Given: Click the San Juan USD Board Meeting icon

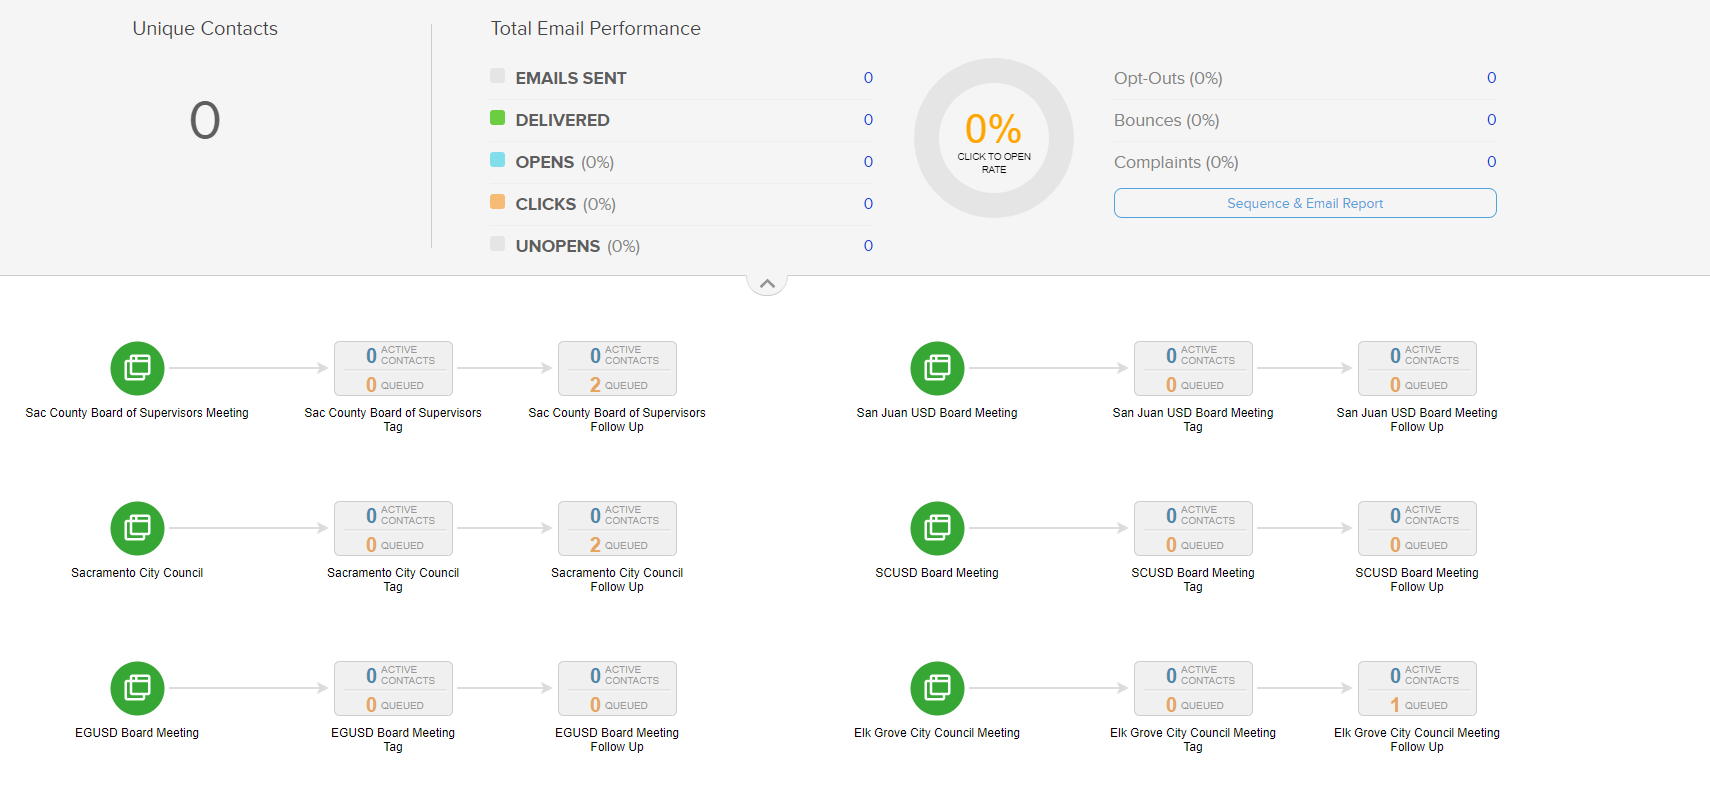Looking at the screenshot, I should (937, 368).
